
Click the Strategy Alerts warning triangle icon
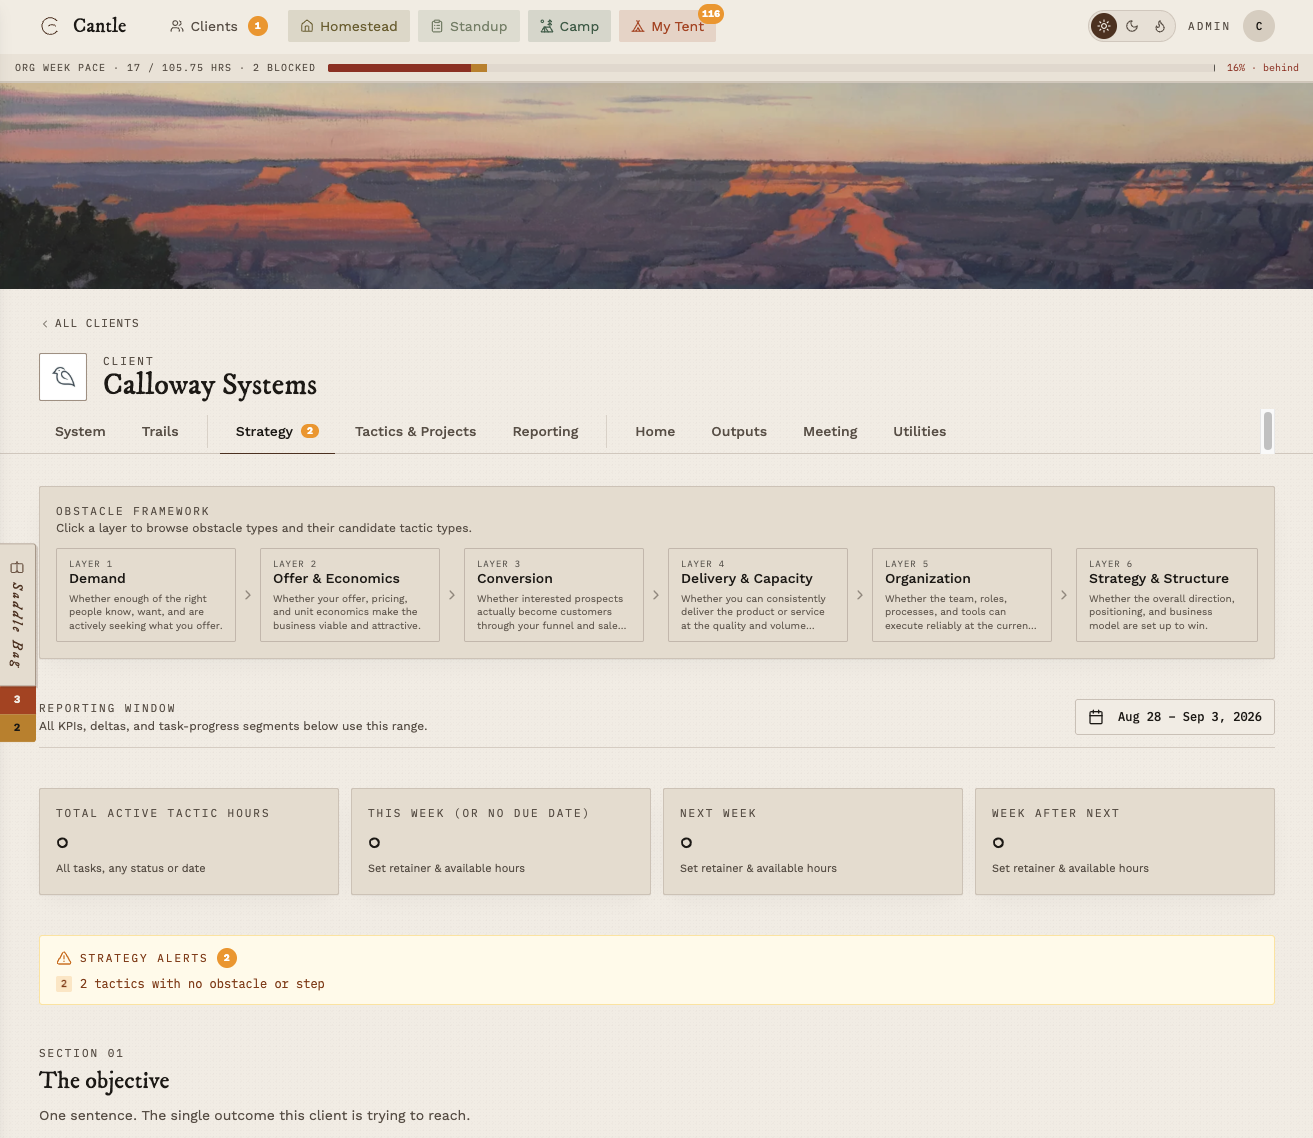tap(64, 958)
